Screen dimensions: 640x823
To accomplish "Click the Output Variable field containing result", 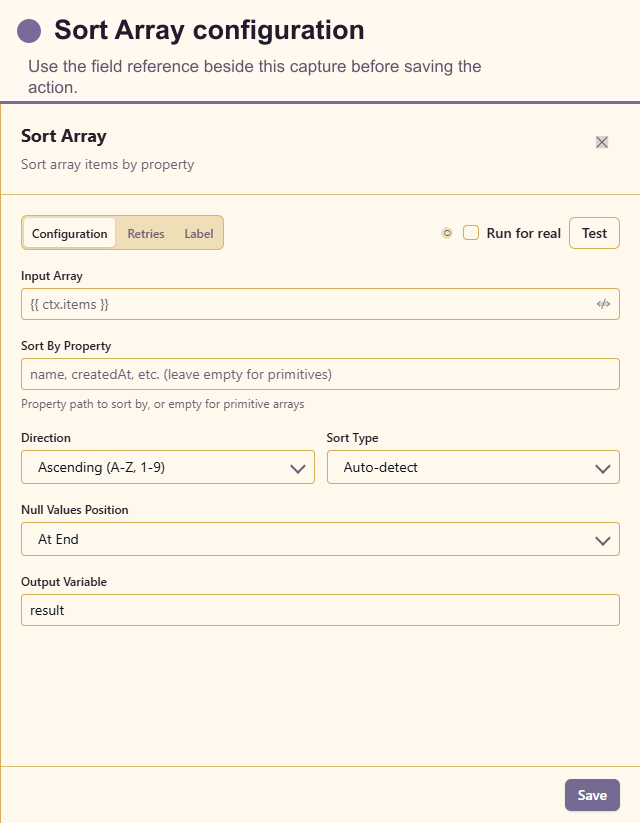I will [x=320, y=610].
